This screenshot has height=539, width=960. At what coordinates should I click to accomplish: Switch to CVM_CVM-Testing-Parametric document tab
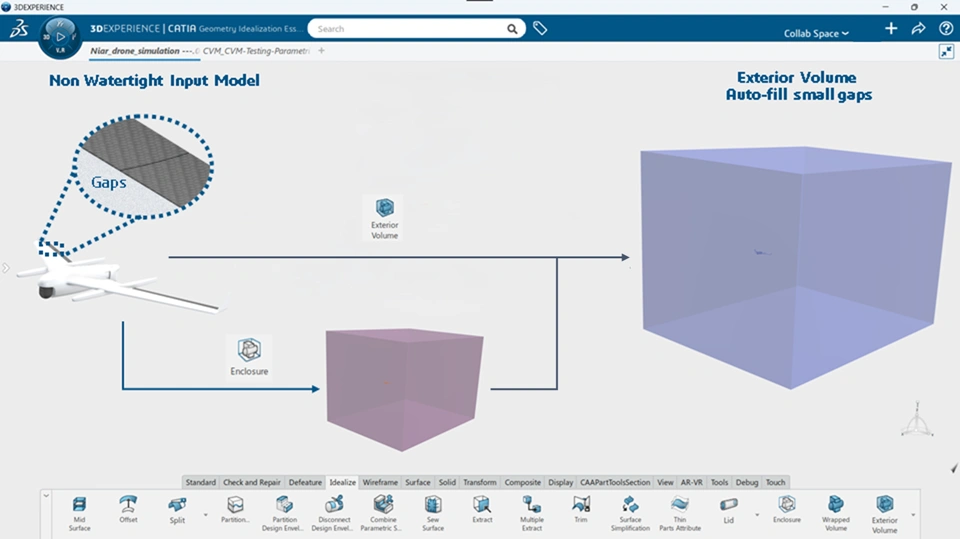[257, 50]
